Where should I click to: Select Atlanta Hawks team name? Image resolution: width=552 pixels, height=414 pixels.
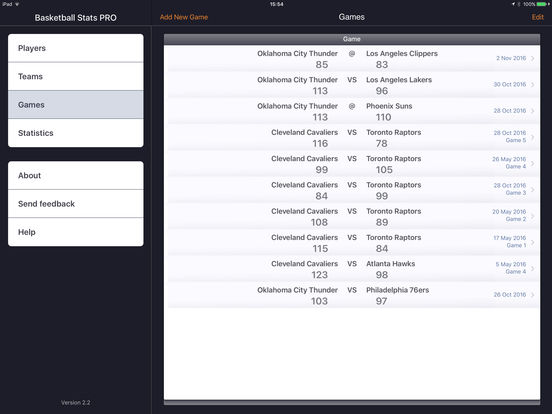(x=390, y=264)
